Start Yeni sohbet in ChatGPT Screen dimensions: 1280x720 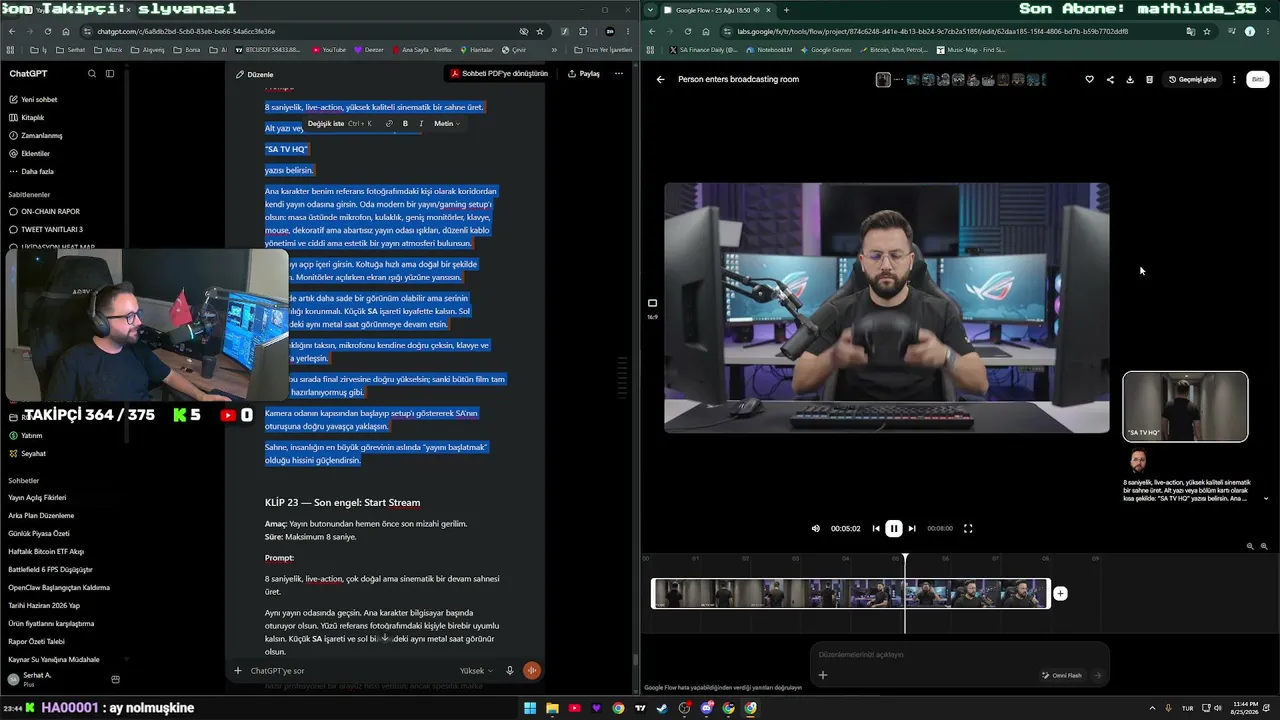(x=39, y=99)
